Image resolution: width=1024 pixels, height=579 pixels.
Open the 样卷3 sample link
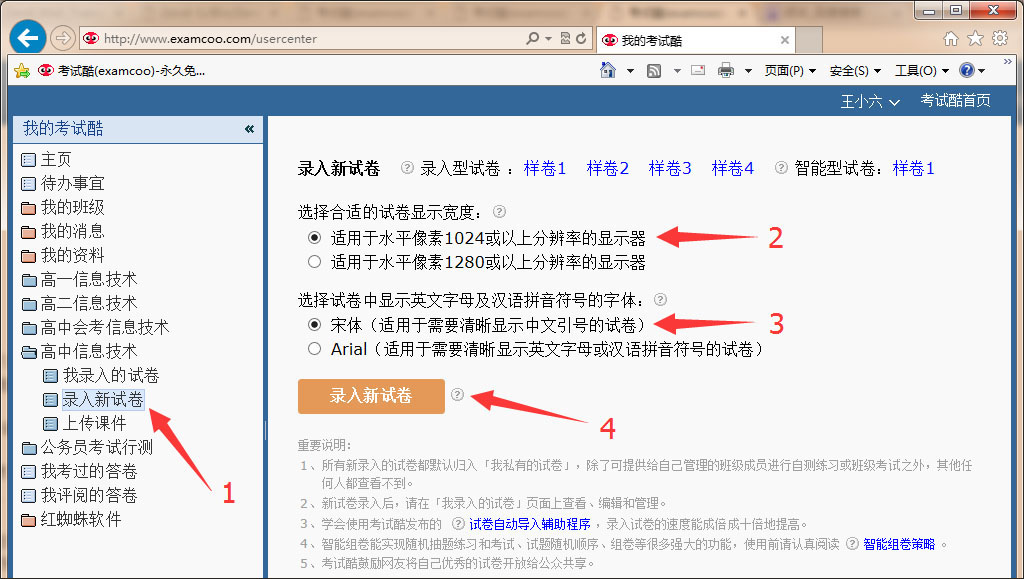[669, 168]
